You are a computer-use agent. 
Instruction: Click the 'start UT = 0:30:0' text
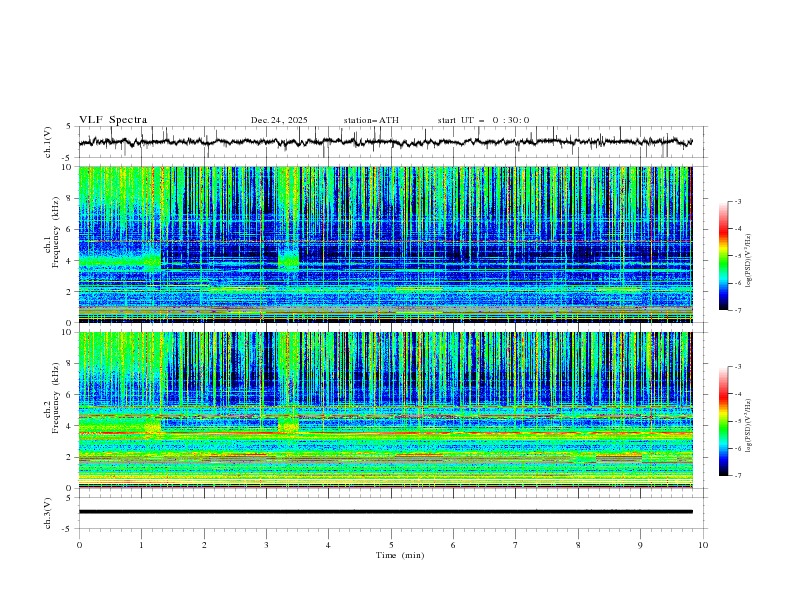483,120
